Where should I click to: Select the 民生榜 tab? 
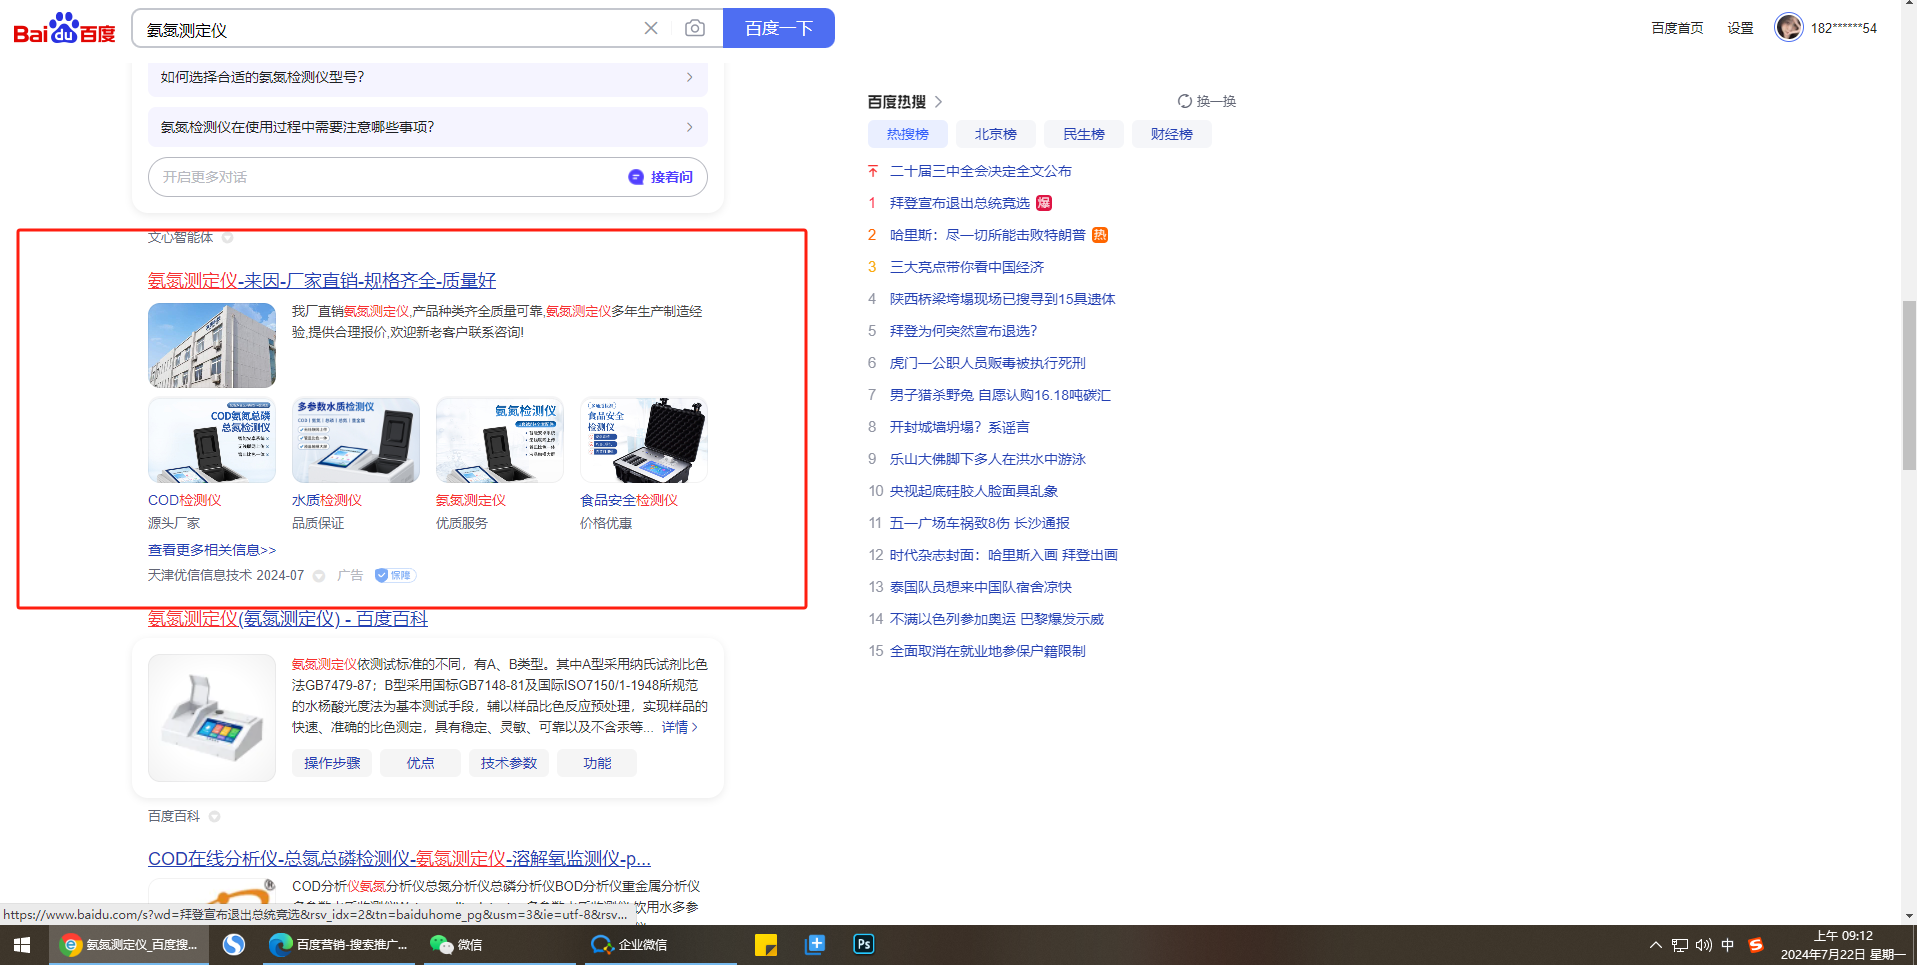click(1083, 134)
